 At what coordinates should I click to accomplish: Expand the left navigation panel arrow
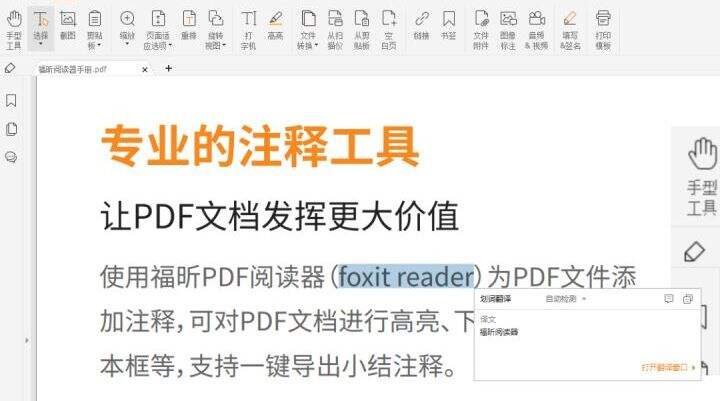(27, 340)
